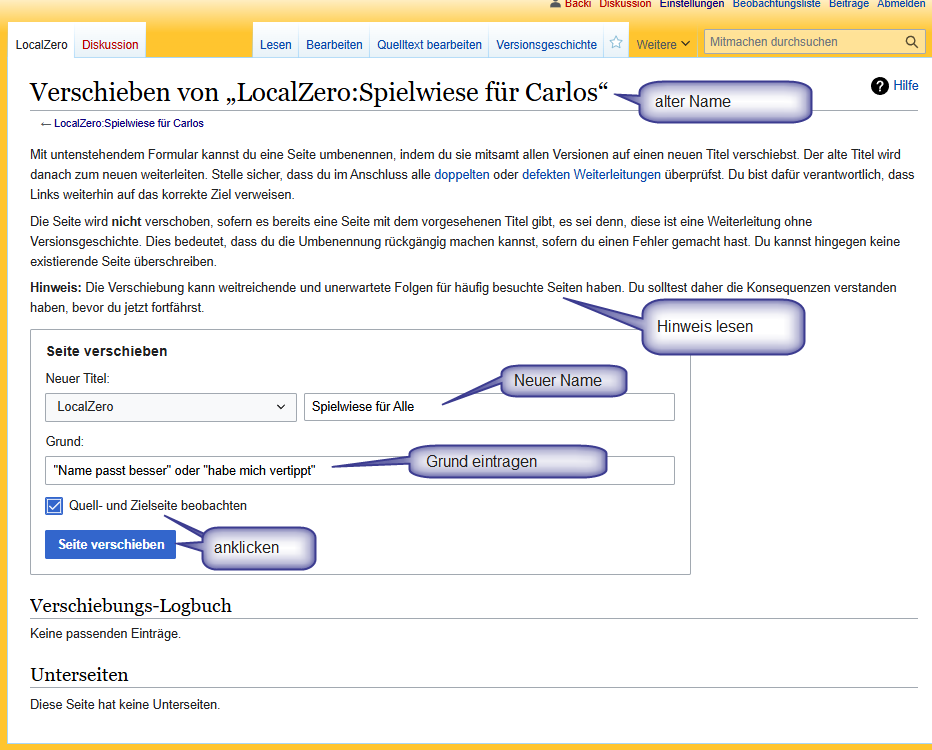Open help via the question mark icon

(x=879, y=86)
